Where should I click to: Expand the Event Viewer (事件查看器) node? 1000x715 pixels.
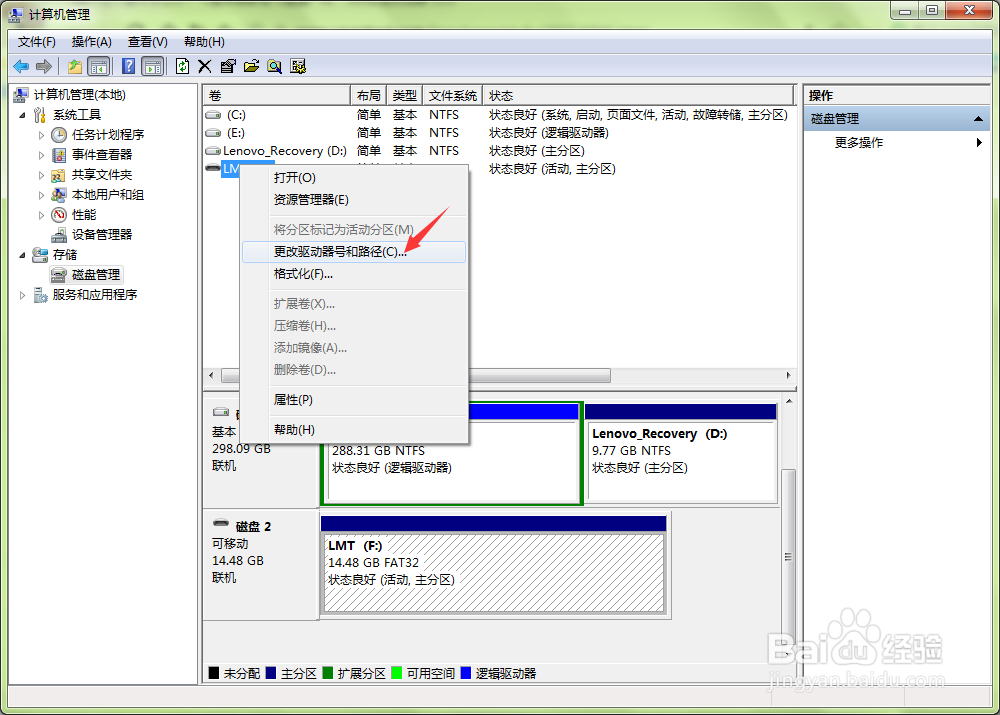point(41,155)
